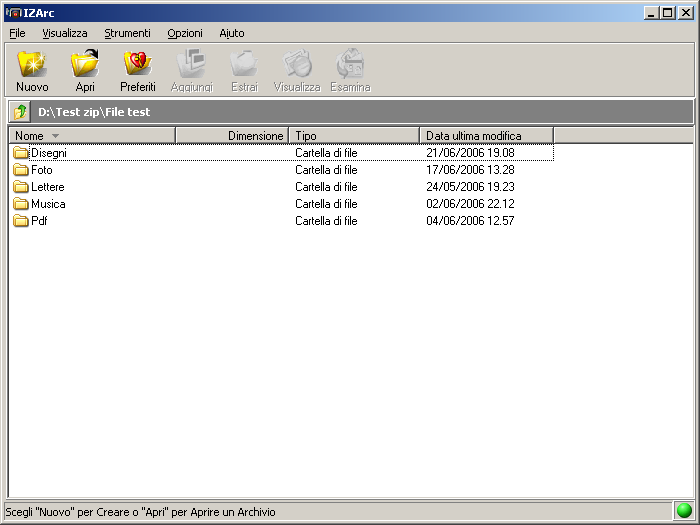700x525 pixels.
Task: Click Cartella di file in Foto row
Action: click(326, 170)
